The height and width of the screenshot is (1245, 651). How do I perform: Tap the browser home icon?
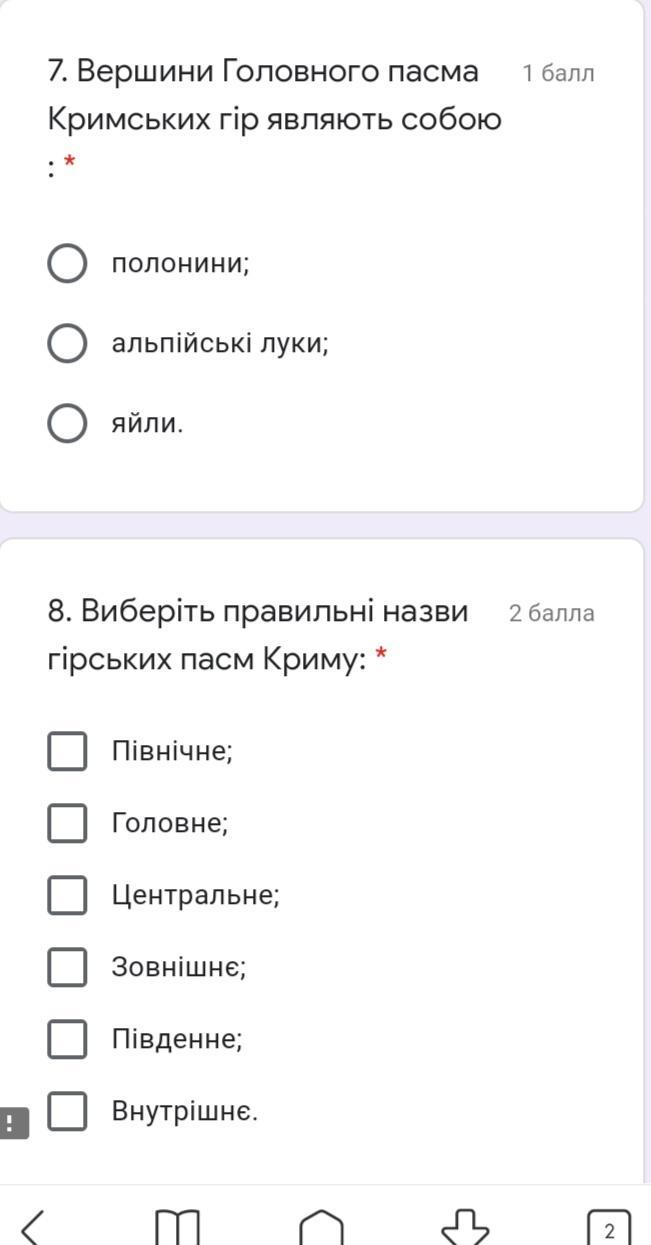tap(321, 1226)
